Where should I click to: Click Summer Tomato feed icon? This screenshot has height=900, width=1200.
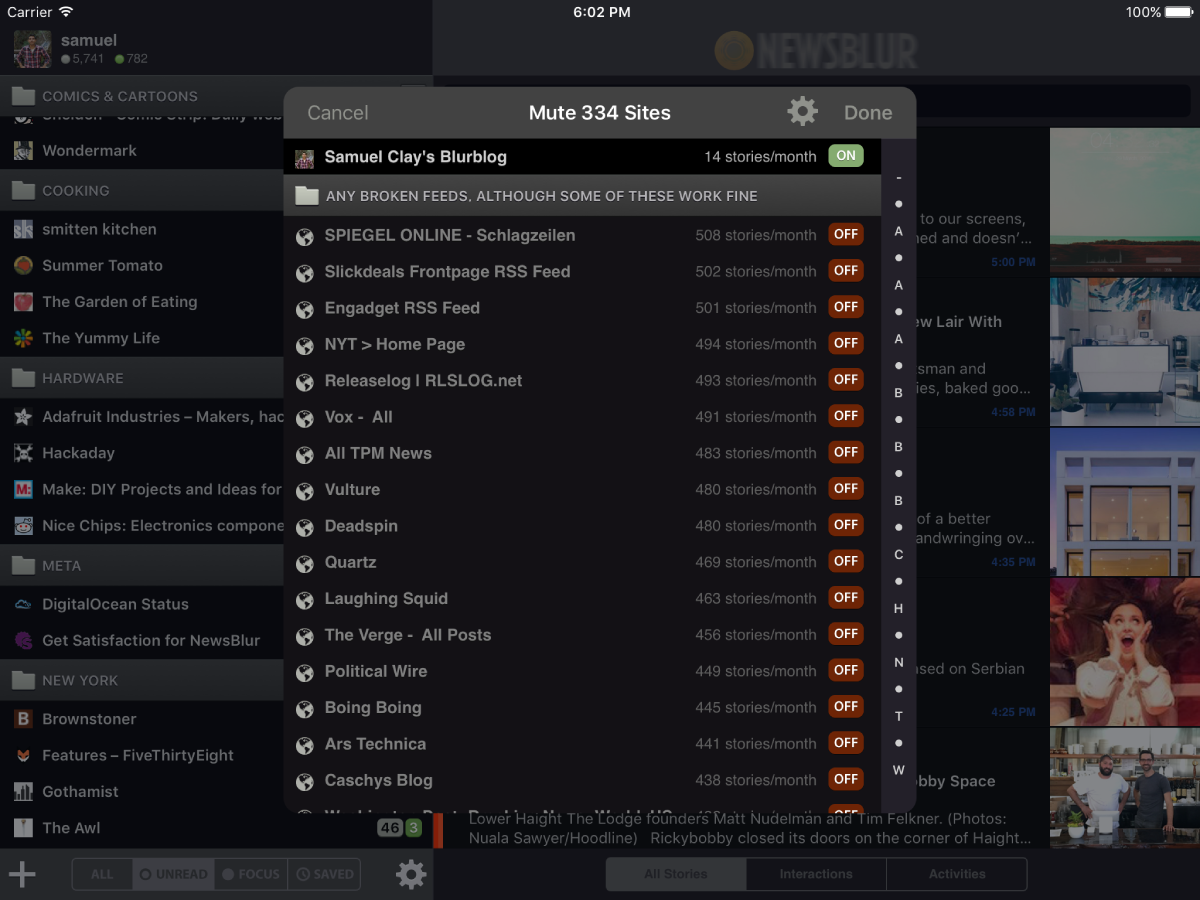coord(23,265)
